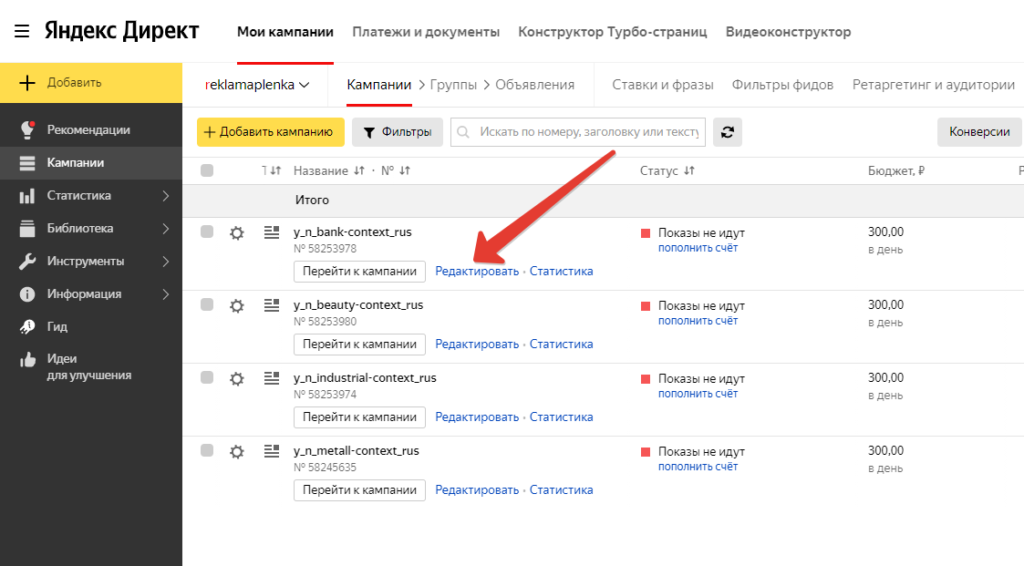Viewport: 1024px width, 566px height.
Task: Click the Гид rocket icon
Action: pyautogui.click(x=27, y=326)
